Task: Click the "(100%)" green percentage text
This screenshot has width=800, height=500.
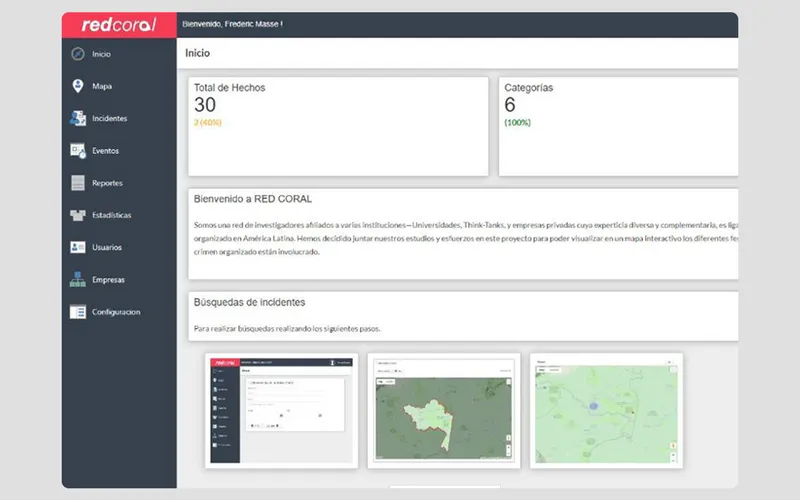Action: (517, 122)
